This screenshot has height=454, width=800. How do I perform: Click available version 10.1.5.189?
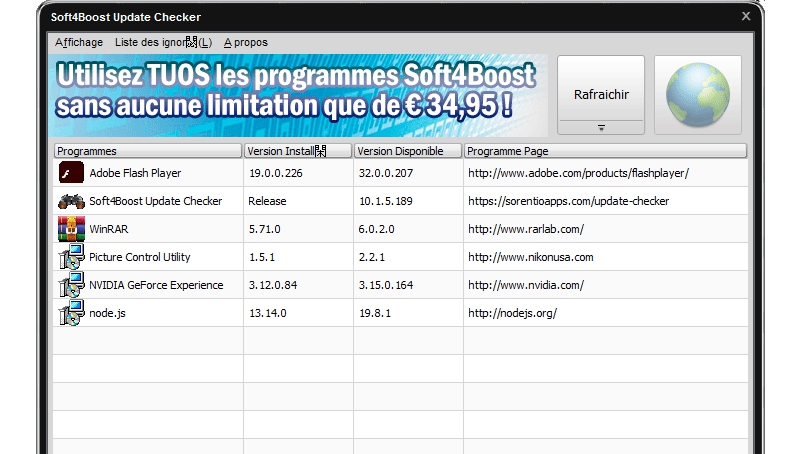pos(386,201)
